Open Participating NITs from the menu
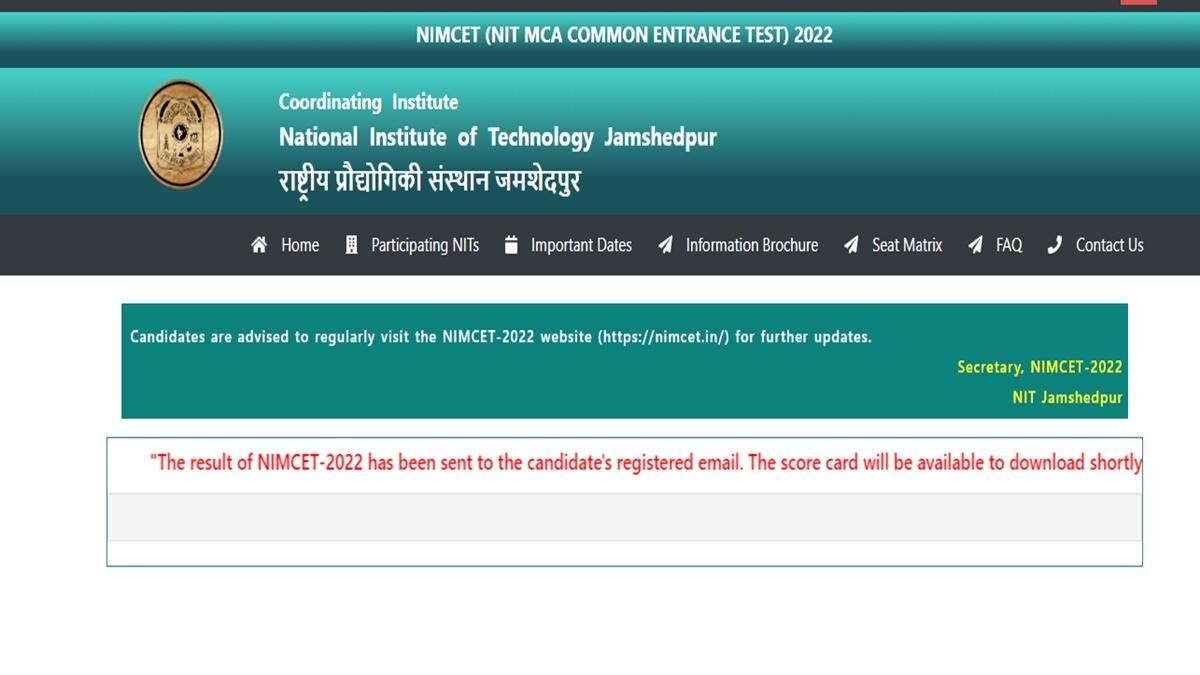The height and width of the screenshot is (675, 1200). 424,245
